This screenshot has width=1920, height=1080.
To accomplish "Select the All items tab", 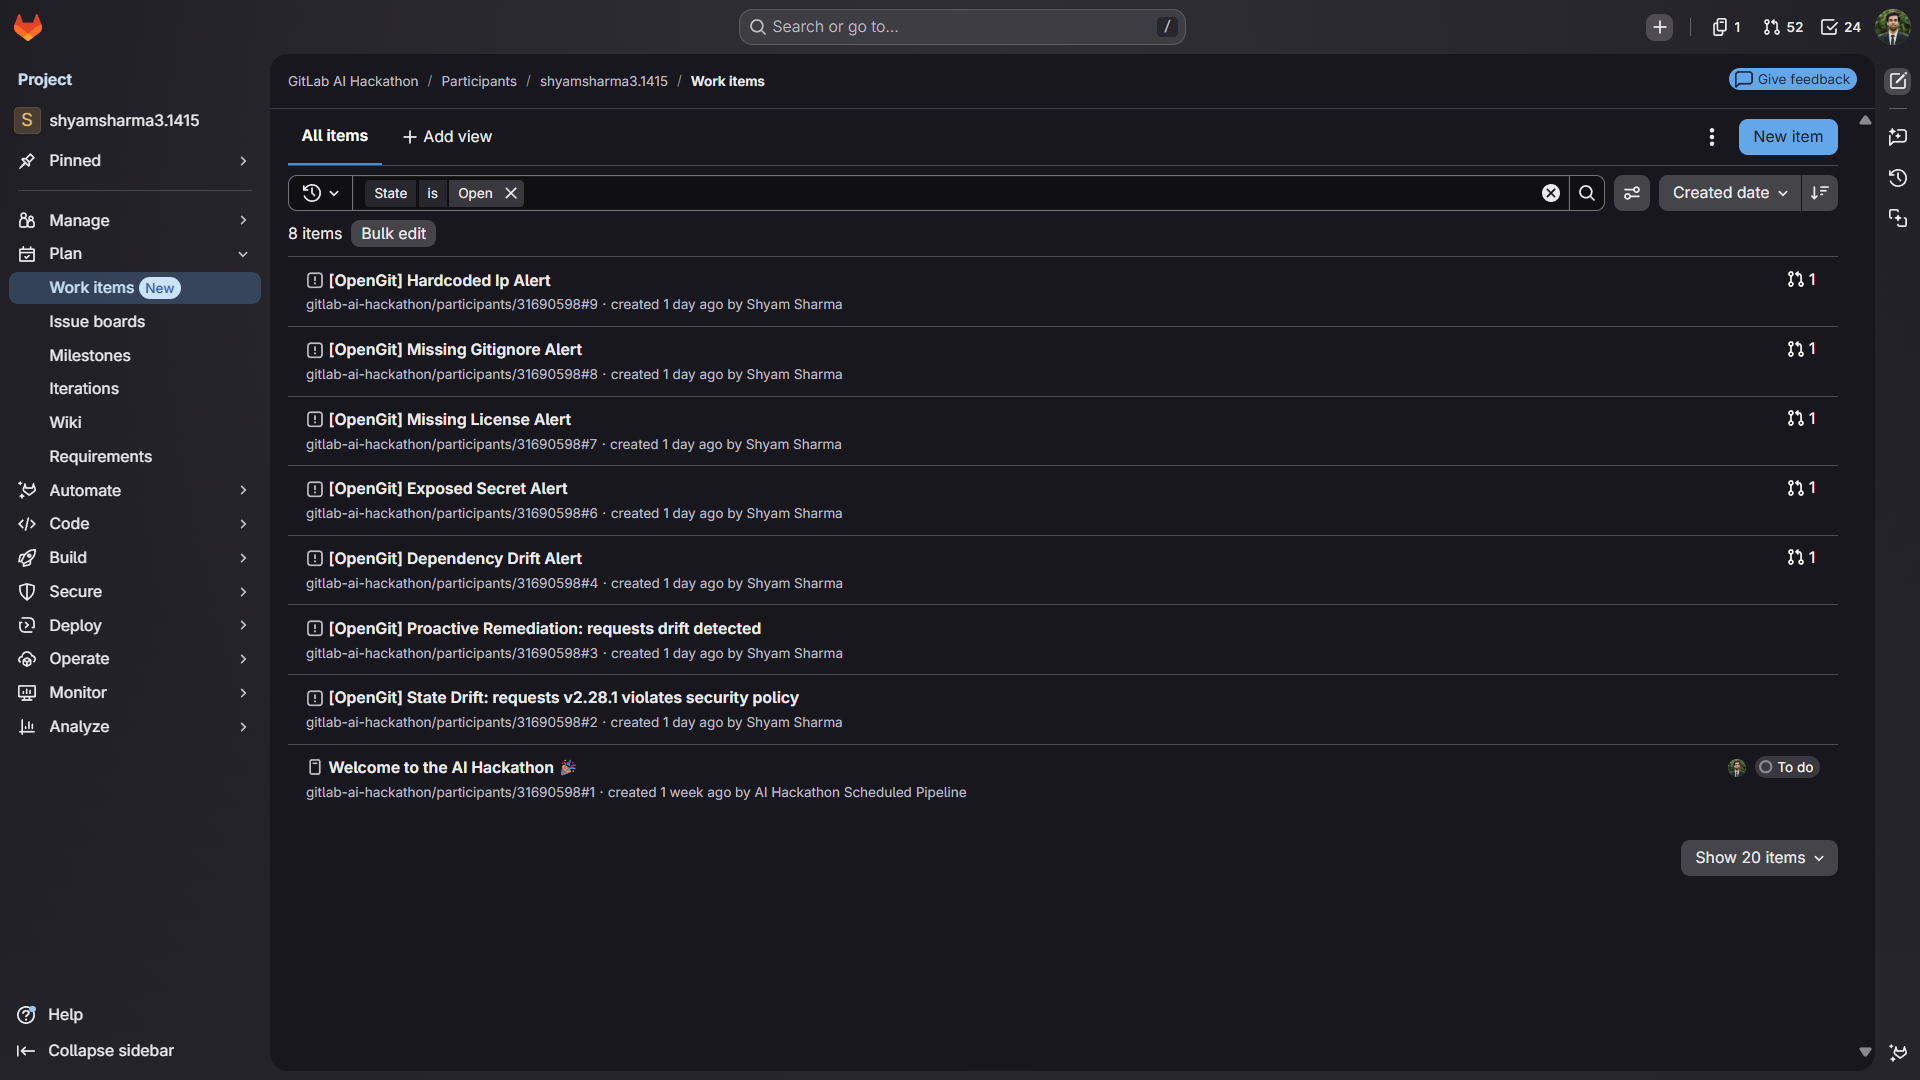I will click(334, 136).
